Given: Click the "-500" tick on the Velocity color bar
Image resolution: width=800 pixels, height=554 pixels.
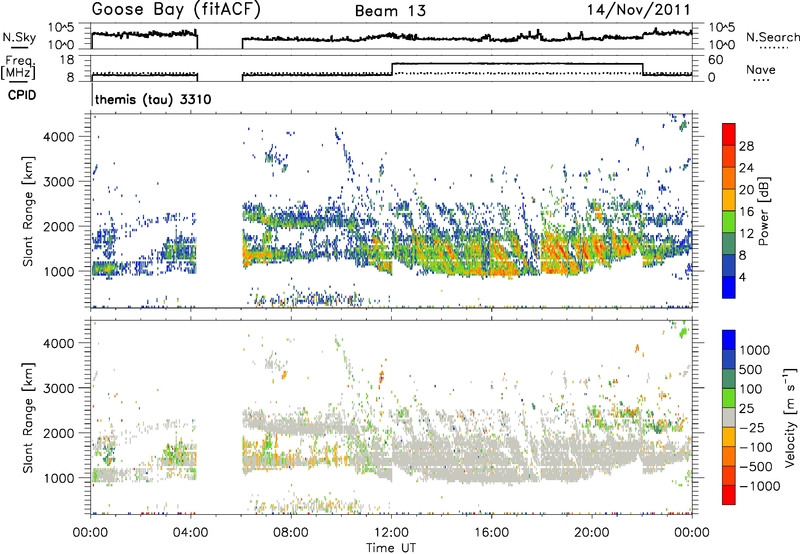Looking at the screenshot, I should click(x=756, y=466).
